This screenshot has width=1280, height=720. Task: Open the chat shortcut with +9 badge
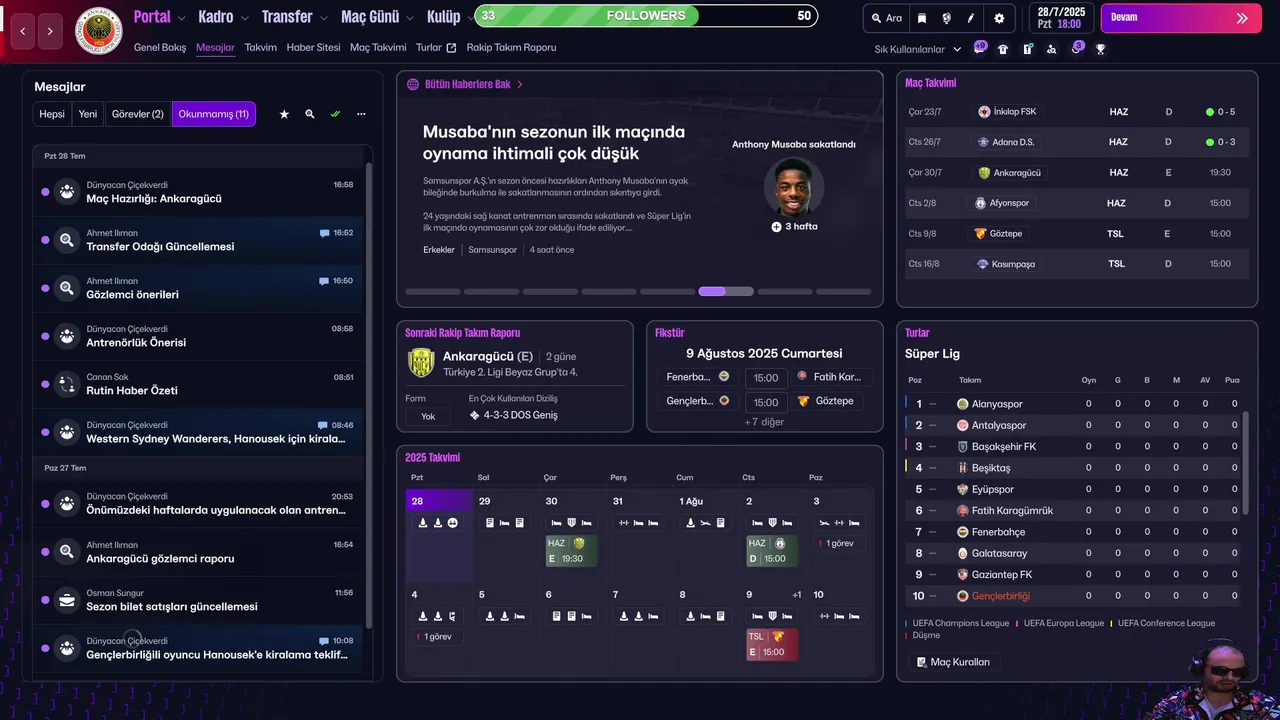tap(980, 48)
